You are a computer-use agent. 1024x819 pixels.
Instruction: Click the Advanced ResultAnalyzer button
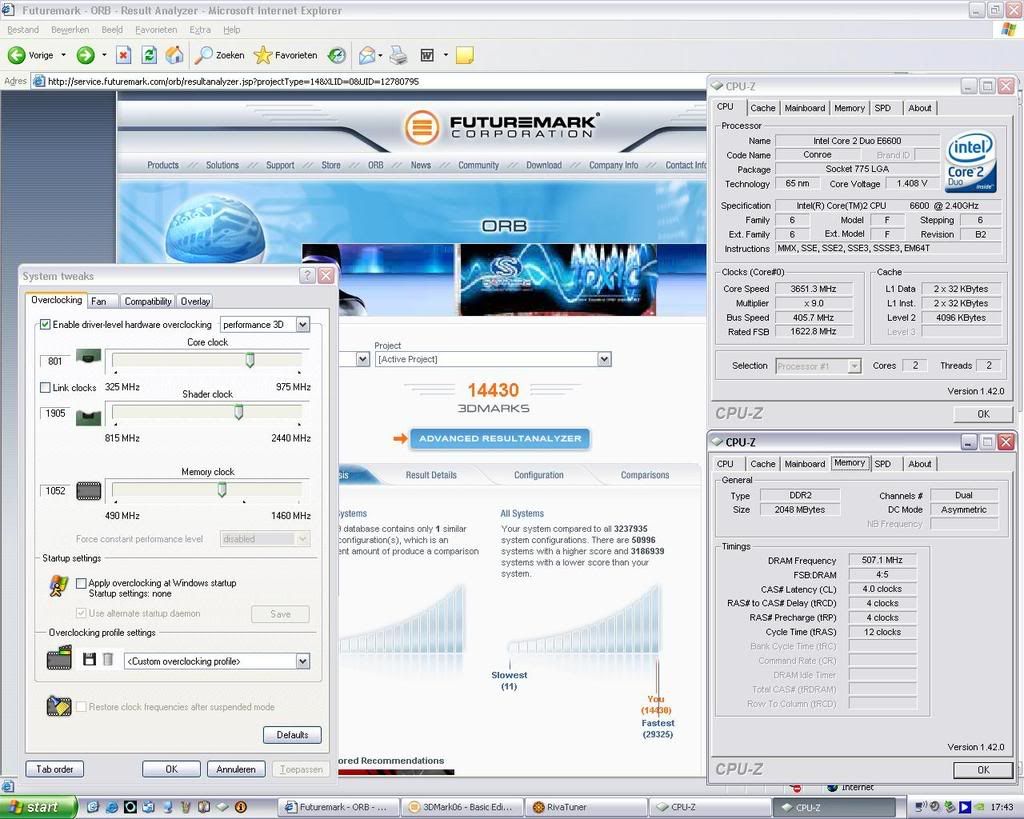pos(500,438)
